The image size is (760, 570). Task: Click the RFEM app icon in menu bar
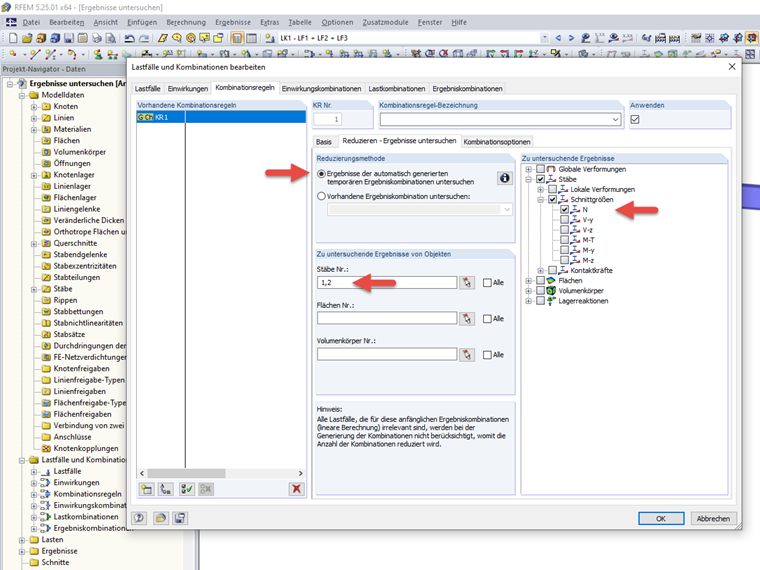coord(11,22)
